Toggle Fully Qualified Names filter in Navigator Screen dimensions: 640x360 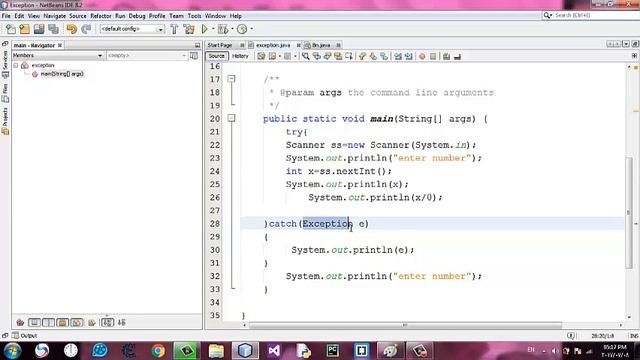click(92, 322)
